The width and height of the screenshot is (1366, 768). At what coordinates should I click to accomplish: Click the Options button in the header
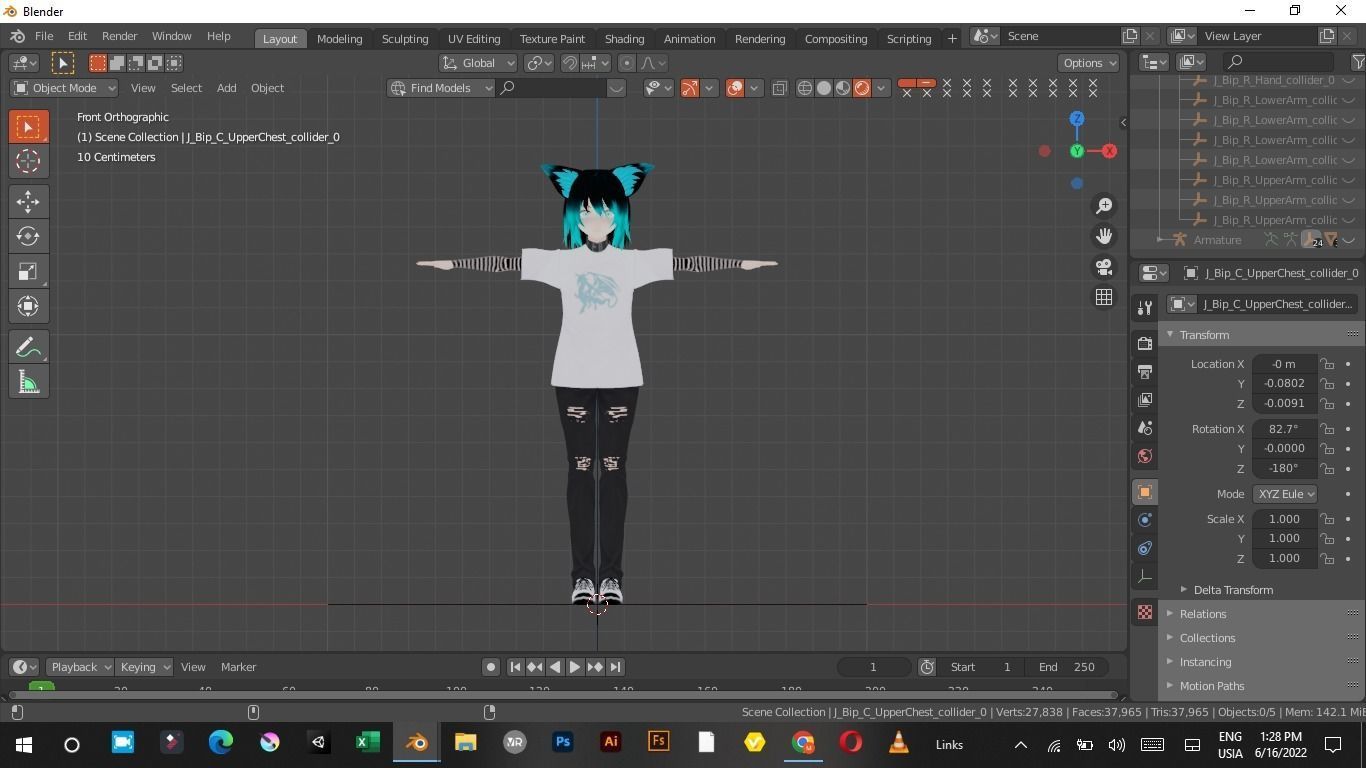1088,62
